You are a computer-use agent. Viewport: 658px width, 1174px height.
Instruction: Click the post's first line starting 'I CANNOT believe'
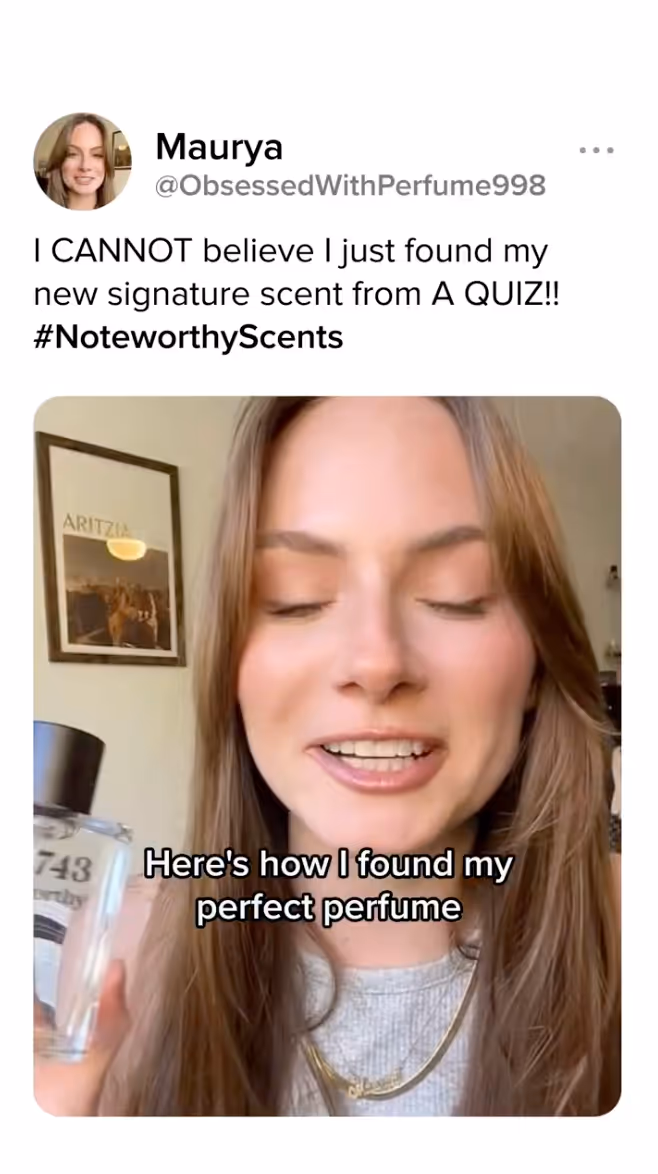click(x=290, y=252)
